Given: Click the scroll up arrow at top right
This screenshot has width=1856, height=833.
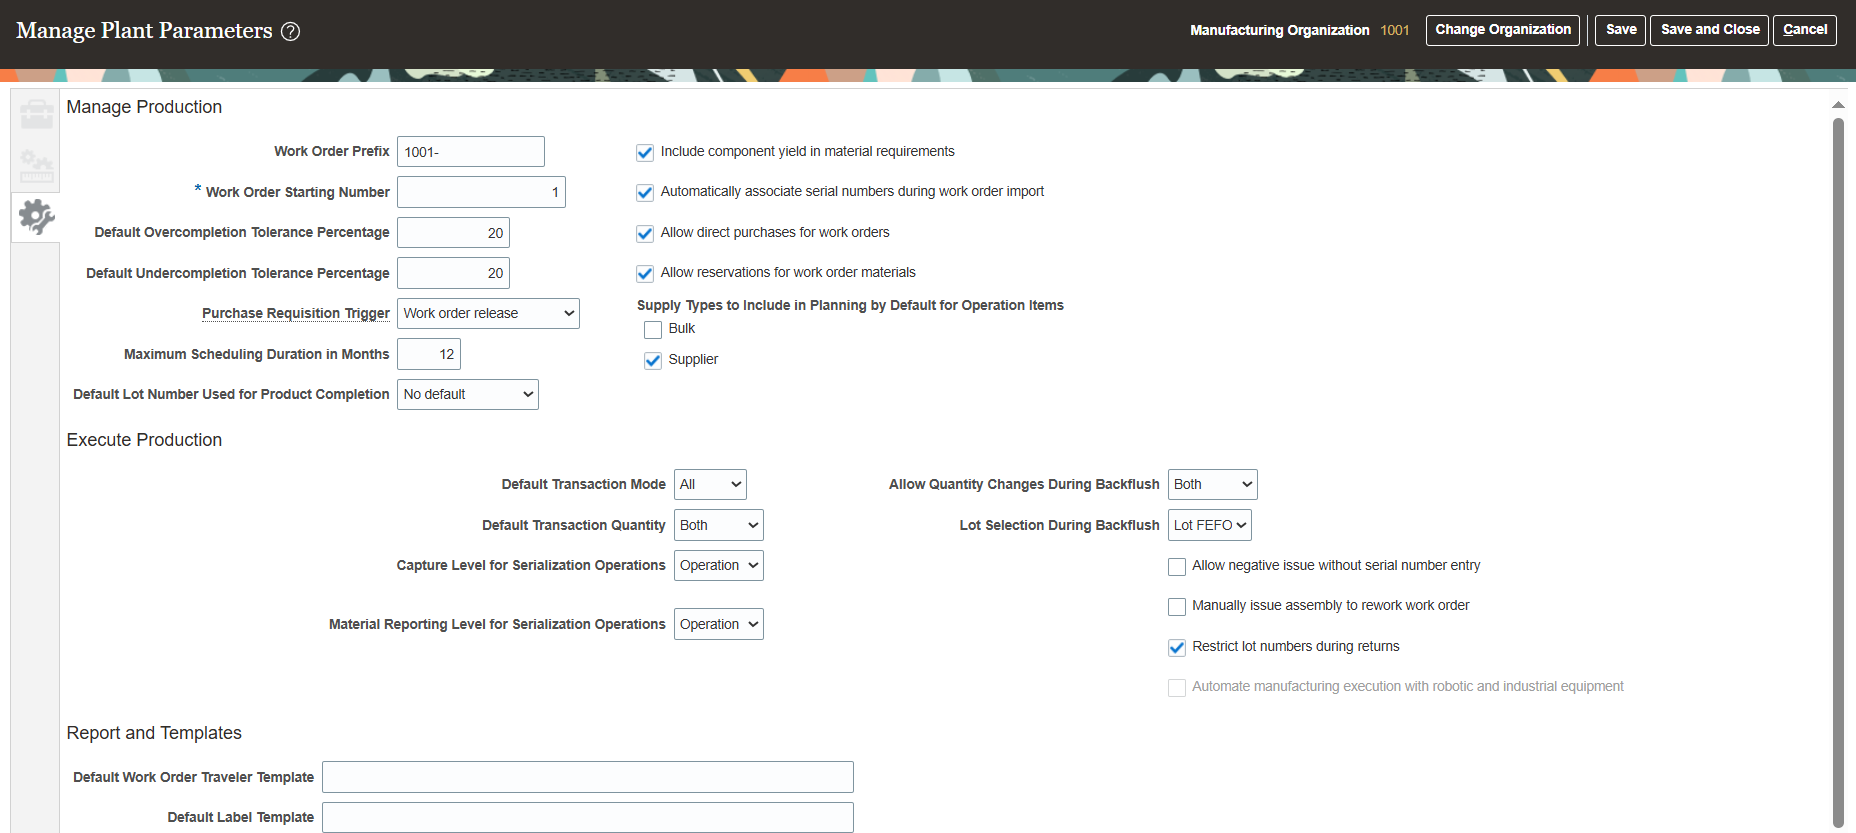Looking at the screenshot, I should 1838,104.
